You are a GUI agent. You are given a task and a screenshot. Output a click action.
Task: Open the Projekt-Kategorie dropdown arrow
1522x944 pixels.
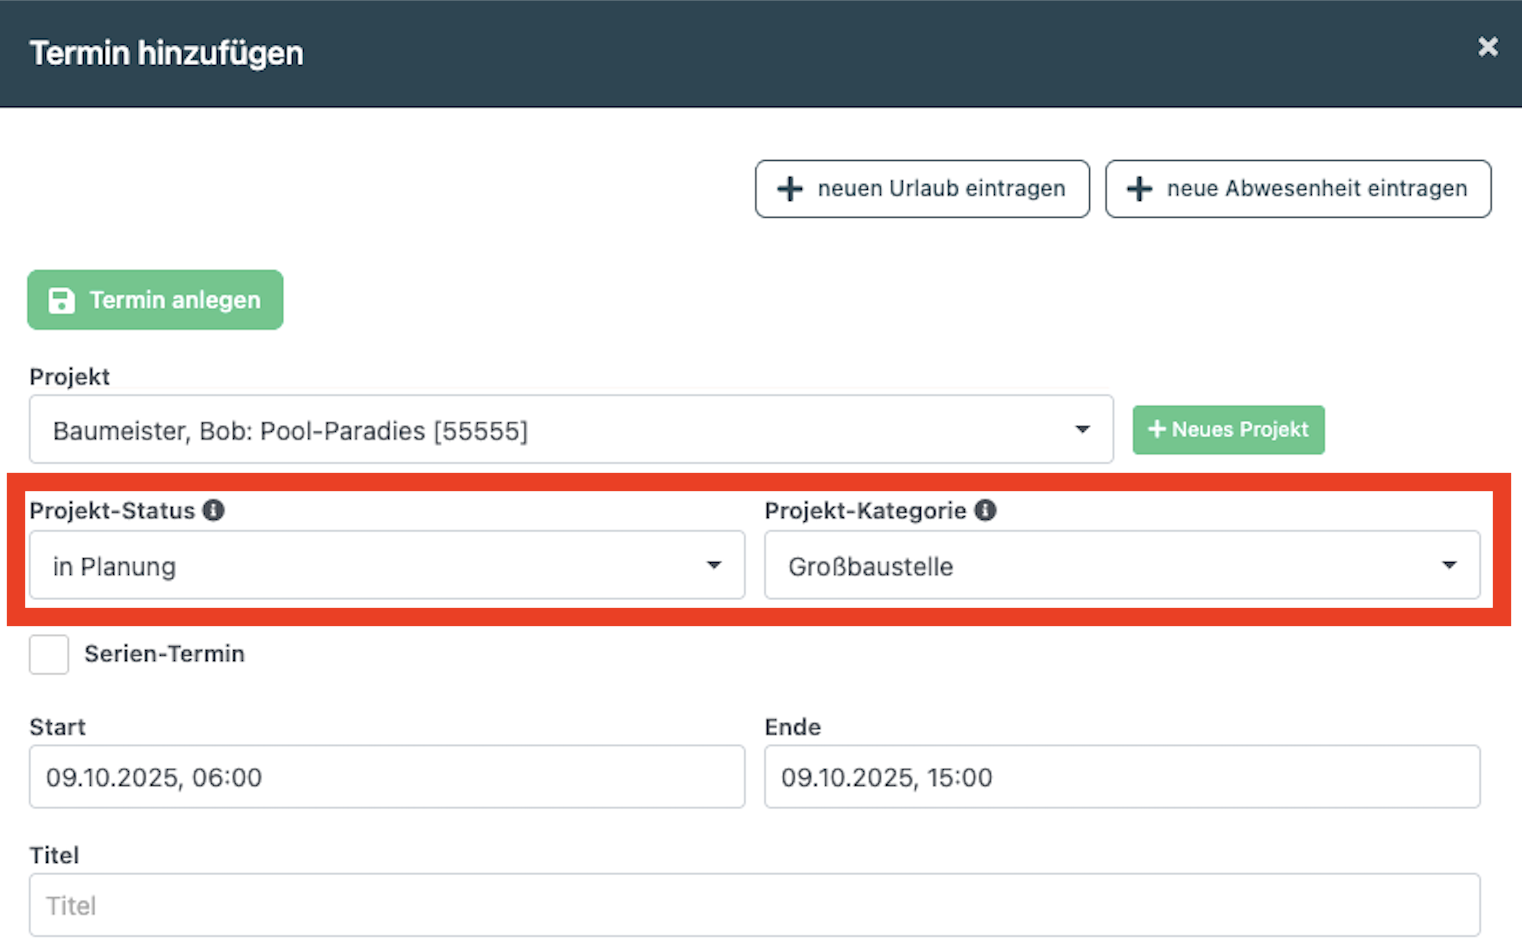[1448, 565]
